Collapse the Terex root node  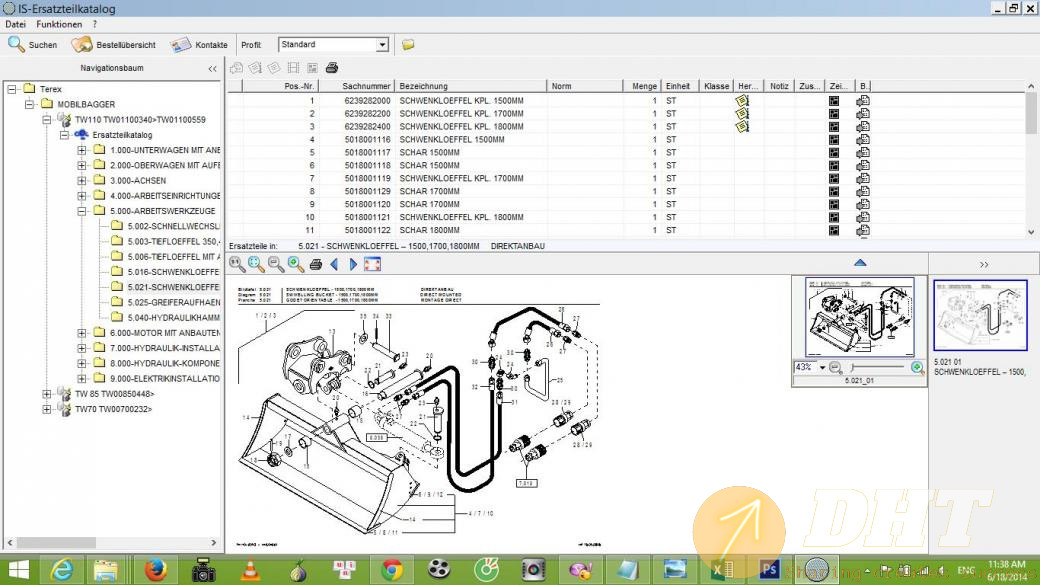click(x=12, y=89)
